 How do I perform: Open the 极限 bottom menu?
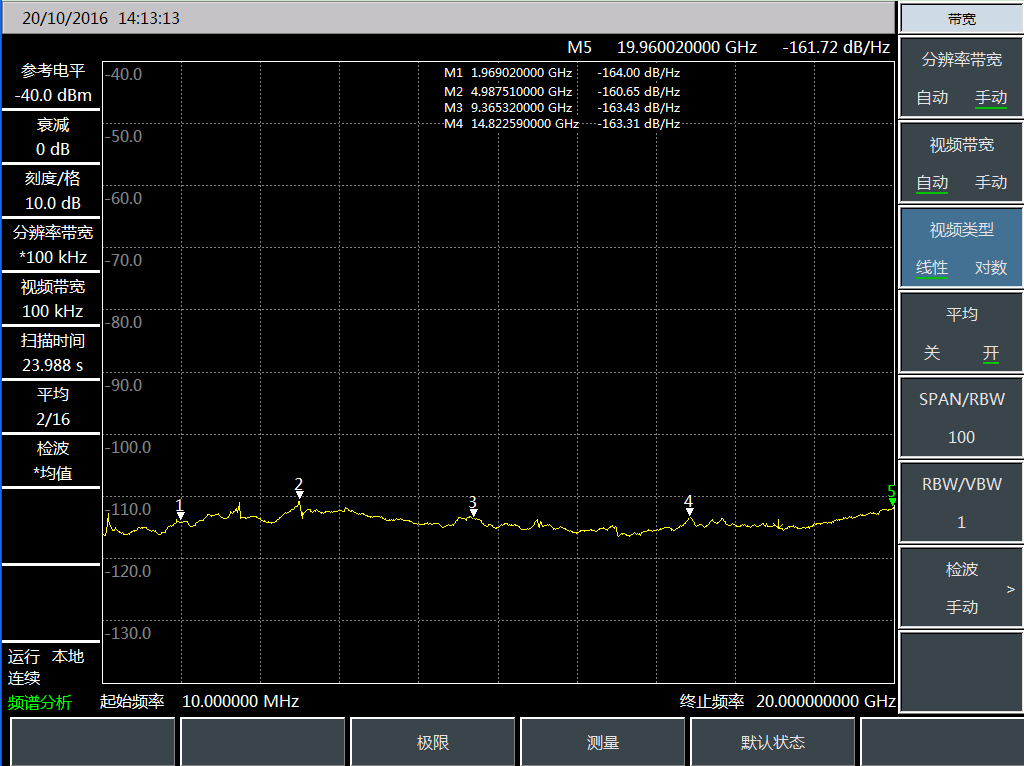click(x=433, y=743)
